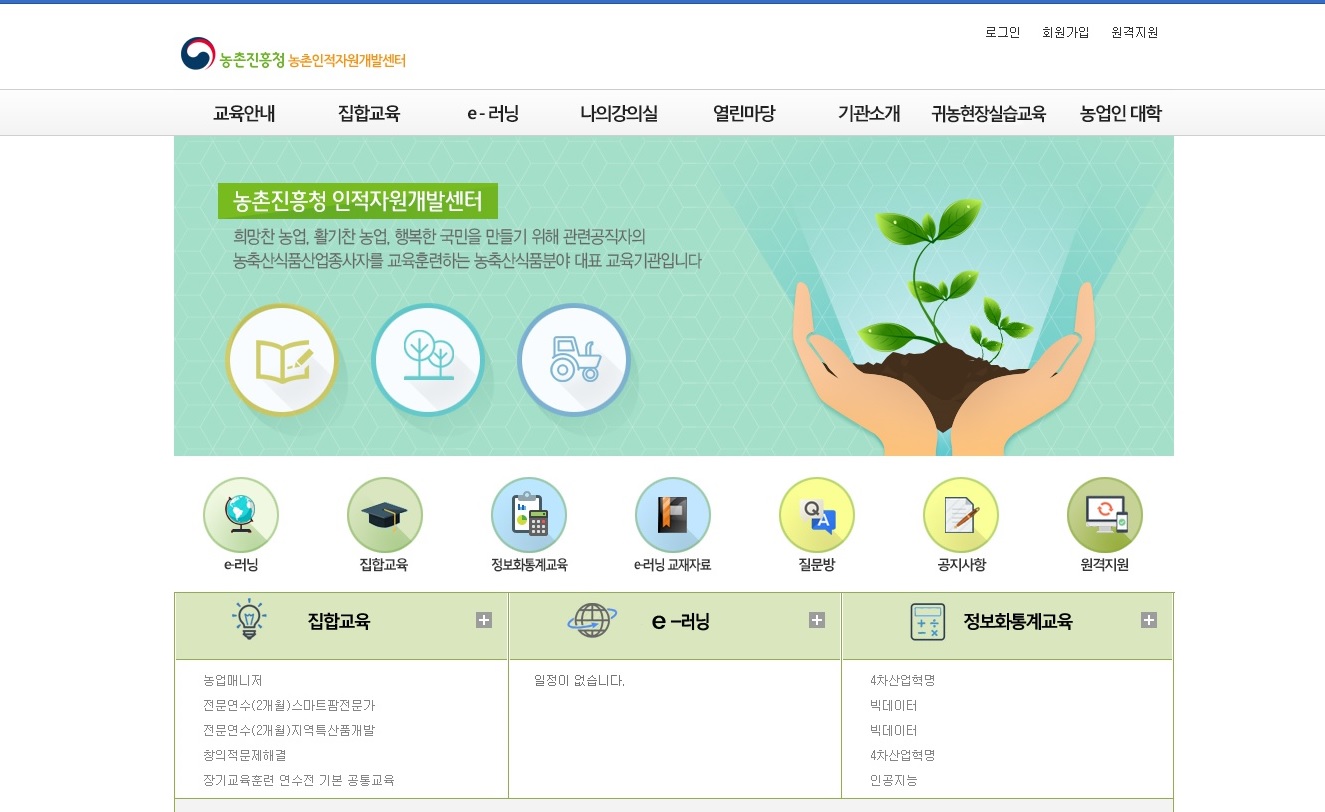Open the 열린마당 menu

click(744, 113)
